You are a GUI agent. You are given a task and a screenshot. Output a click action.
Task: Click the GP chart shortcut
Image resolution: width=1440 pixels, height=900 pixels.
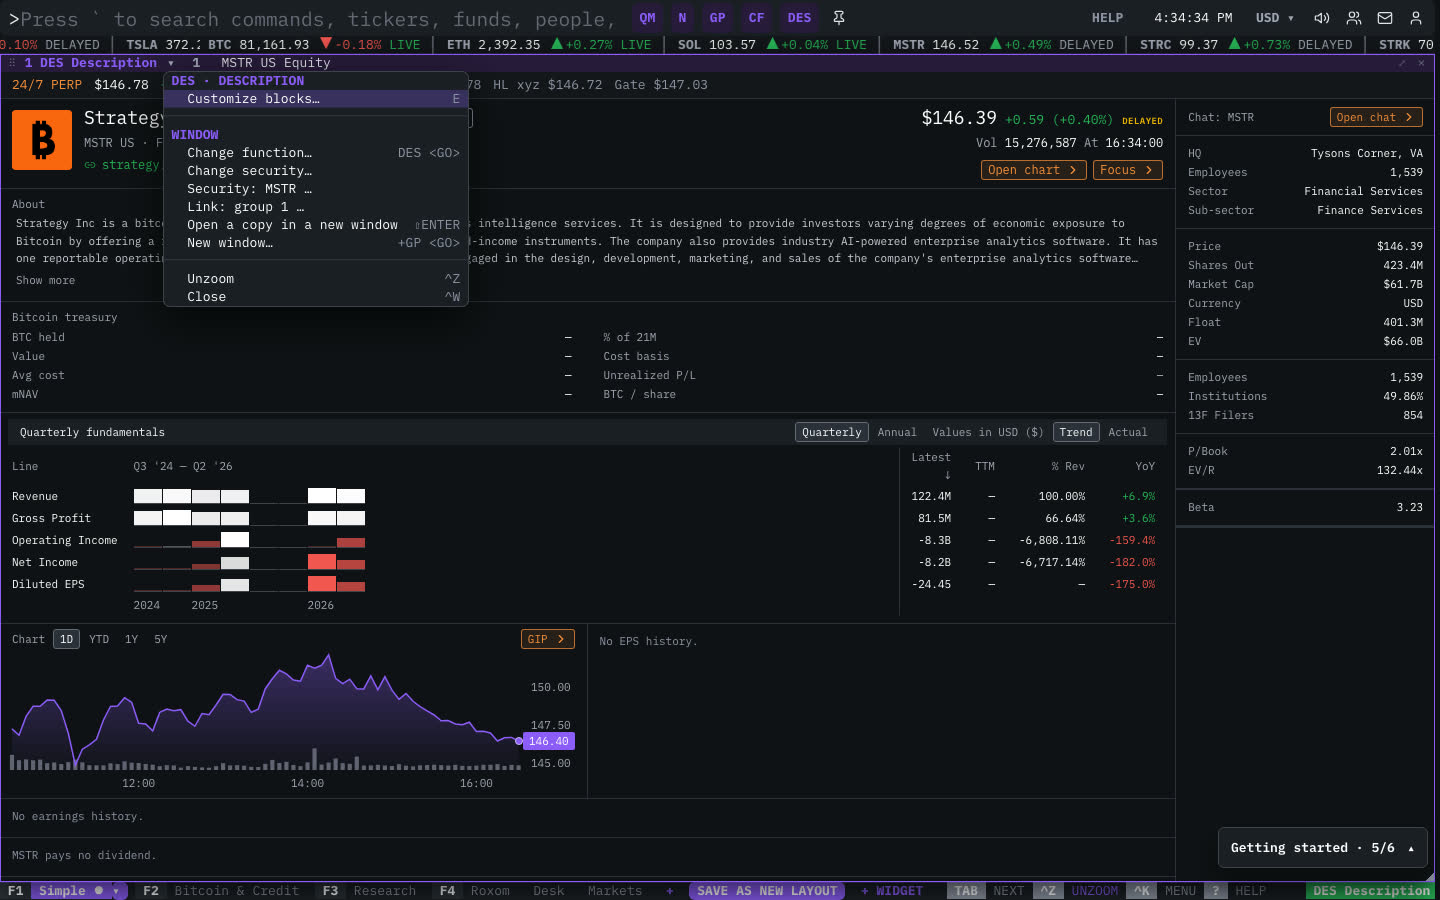717,18
